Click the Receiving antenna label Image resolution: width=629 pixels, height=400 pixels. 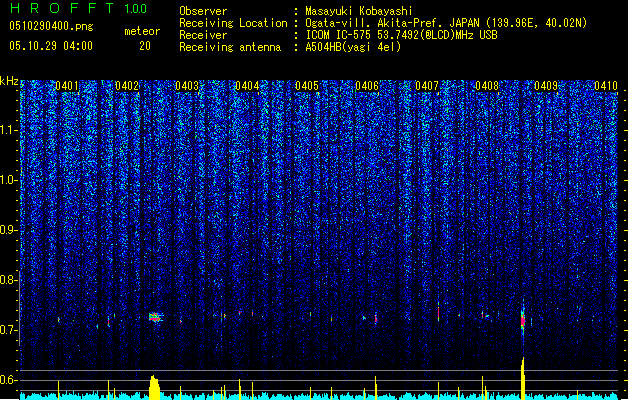coord(230,47)
